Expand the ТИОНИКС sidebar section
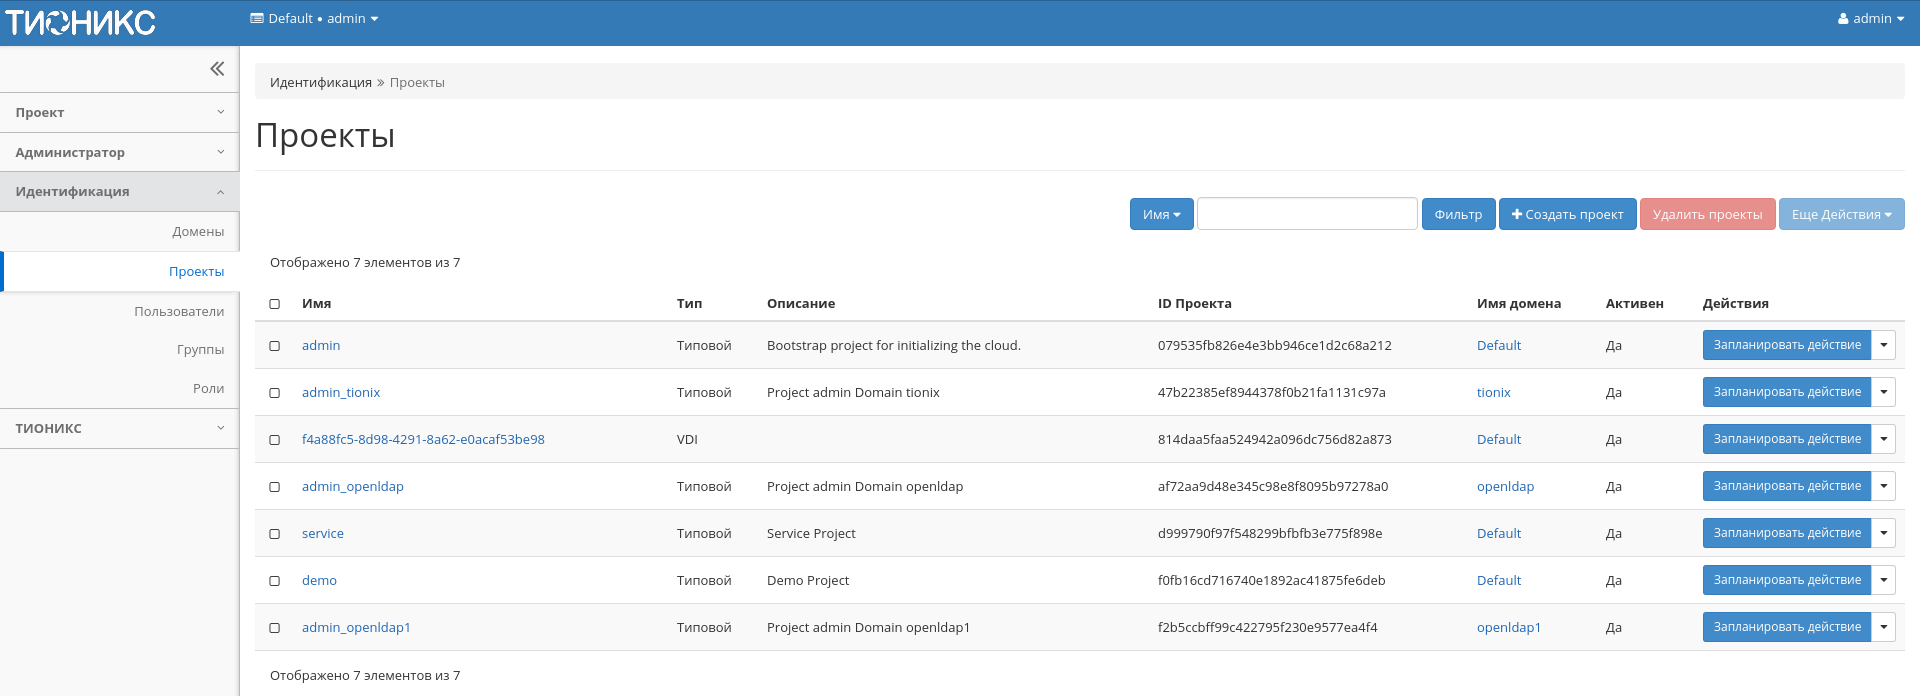Image resolution: width=1920 pixels, height=696 pixels. (x=119, y=428)
